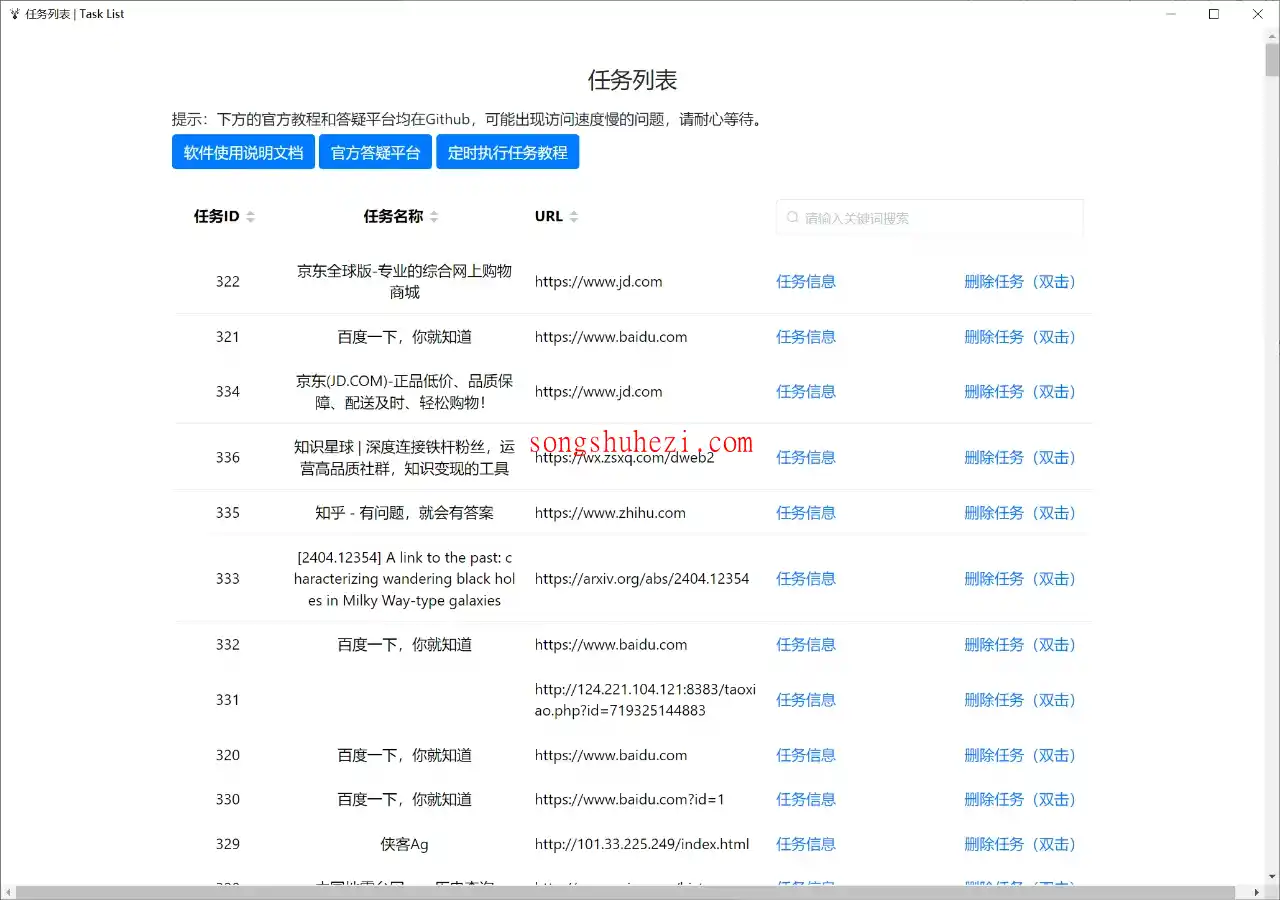Screen dimensions: 1280x900
Task: Maximize the Task List window
Action: 1214,14
